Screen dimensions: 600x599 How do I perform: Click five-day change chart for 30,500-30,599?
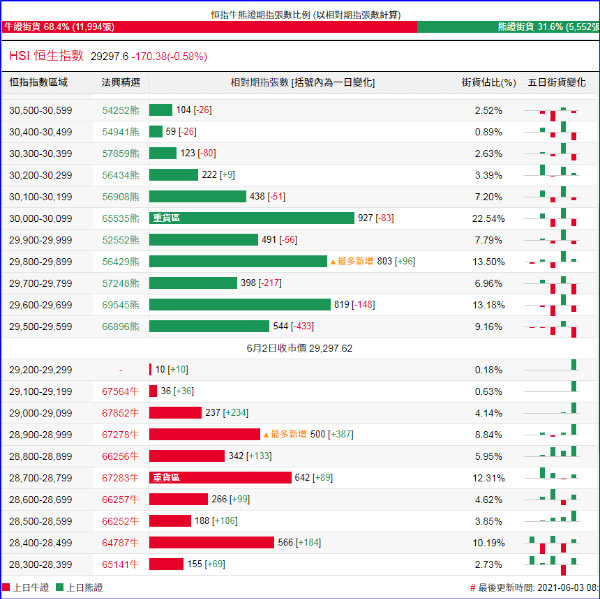552,113
